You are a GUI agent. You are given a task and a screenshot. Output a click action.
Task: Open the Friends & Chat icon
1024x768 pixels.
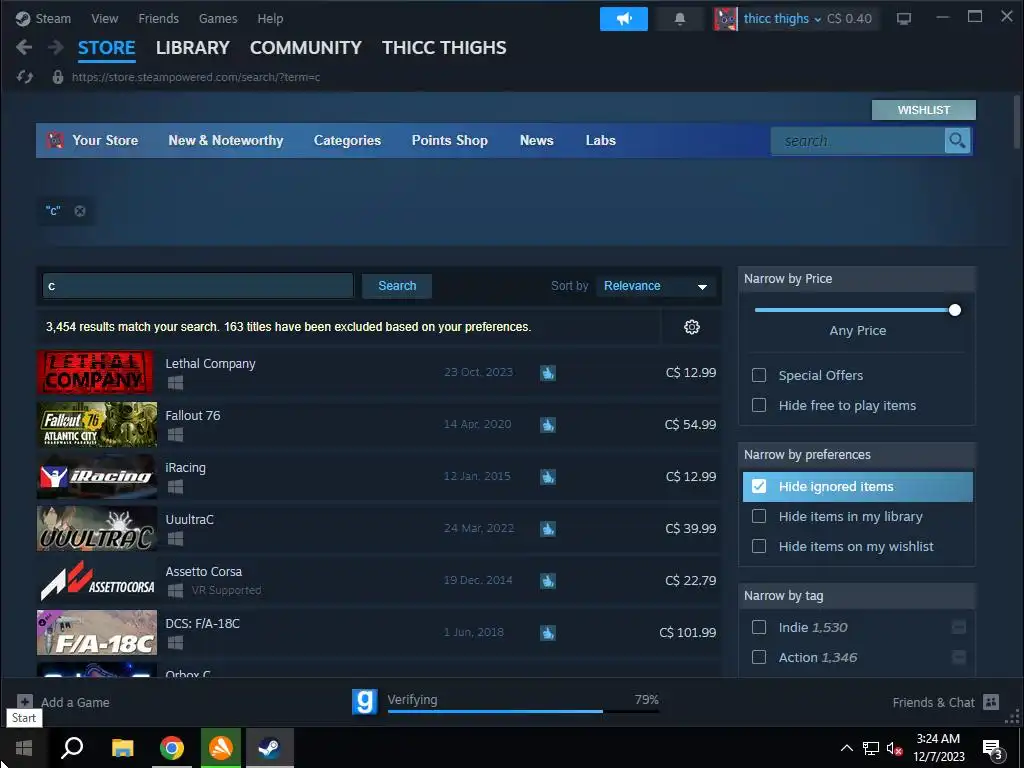click(x=991, y=702)
